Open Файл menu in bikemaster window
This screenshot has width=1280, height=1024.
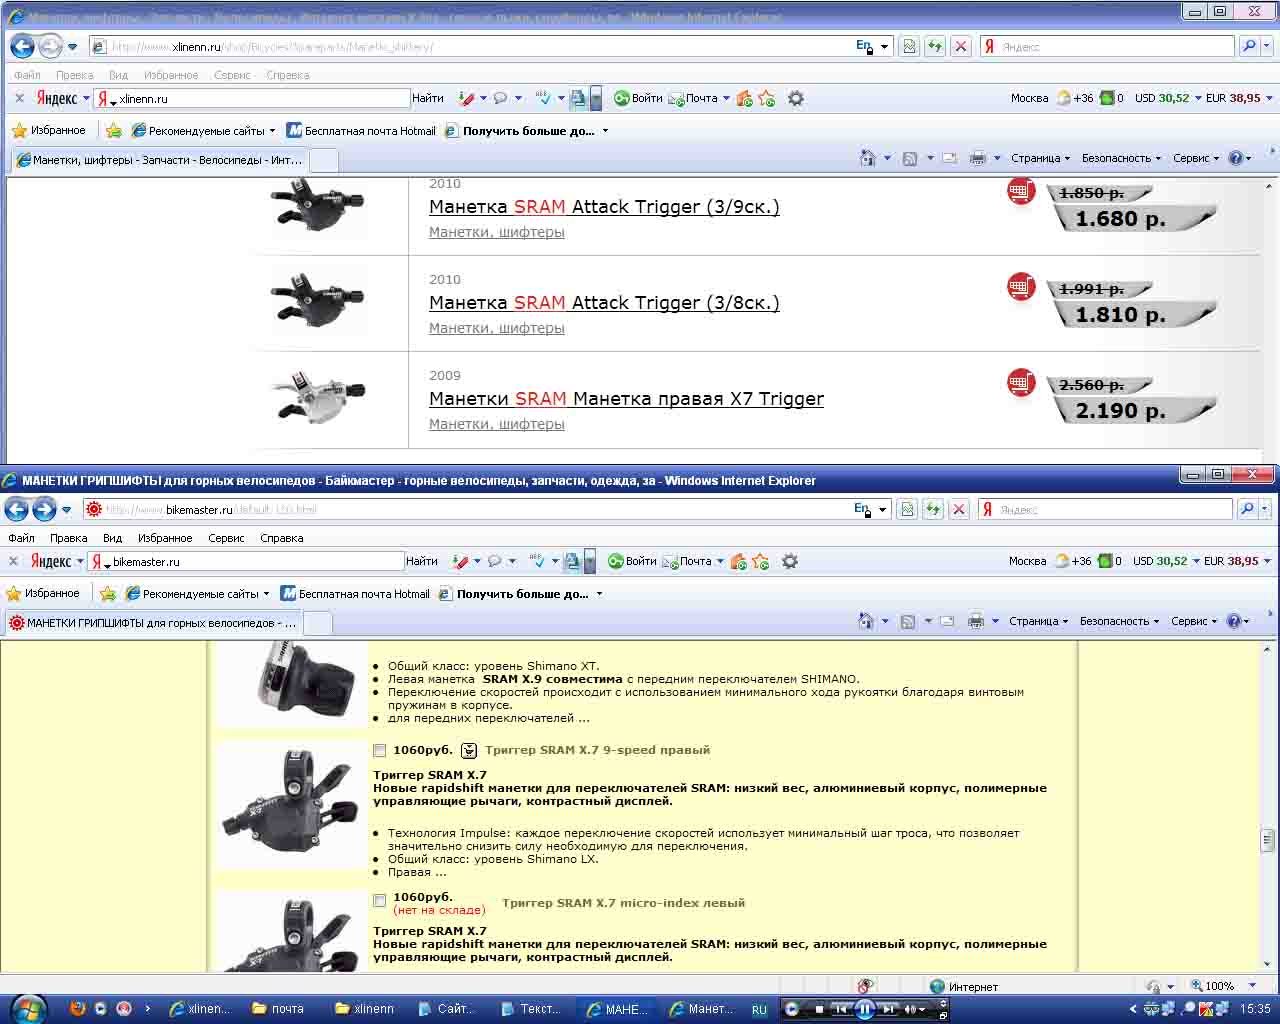pos(21,538)
